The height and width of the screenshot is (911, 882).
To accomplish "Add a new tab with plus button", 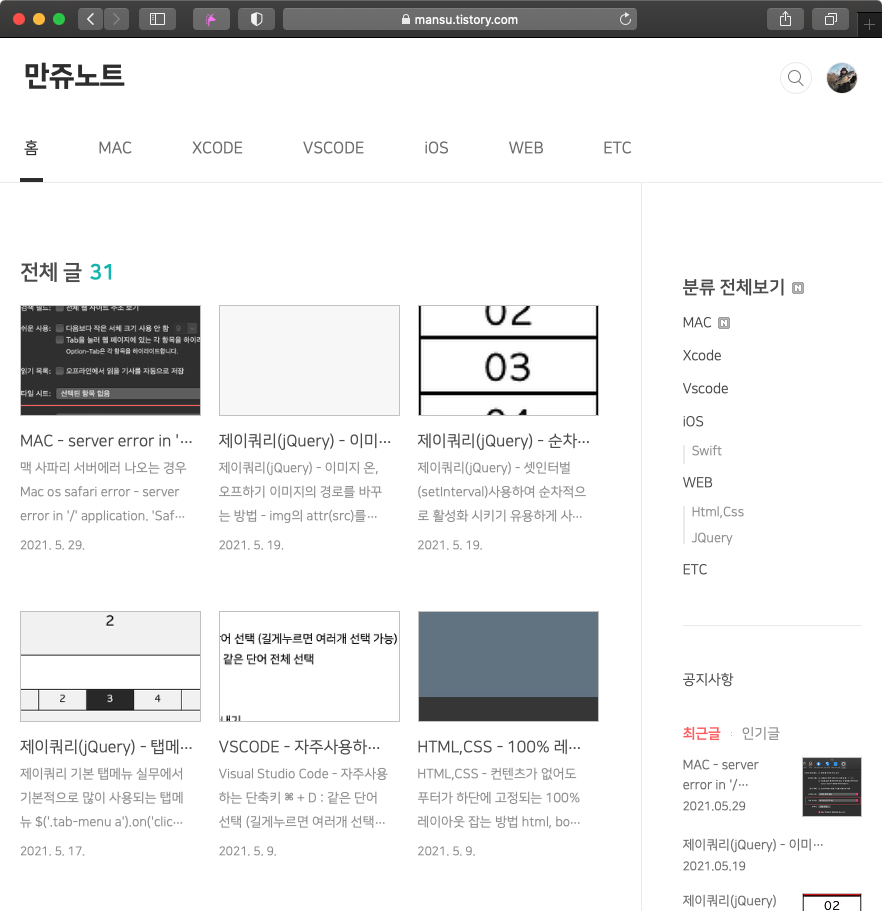I will [869, 24].
